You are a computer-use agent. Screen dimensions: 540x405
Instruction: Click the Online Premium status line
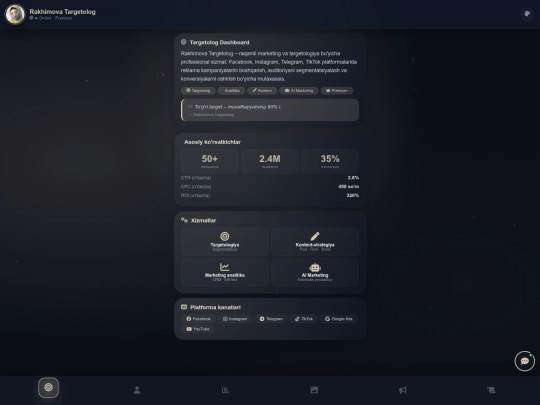[51, 18]
